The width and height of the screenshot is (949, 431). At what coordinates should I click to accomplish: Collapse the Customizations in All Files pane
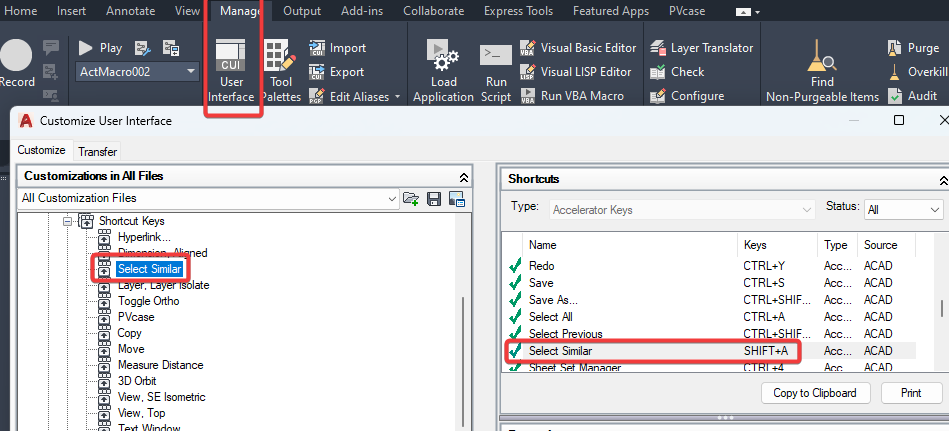tap(464, 178)
